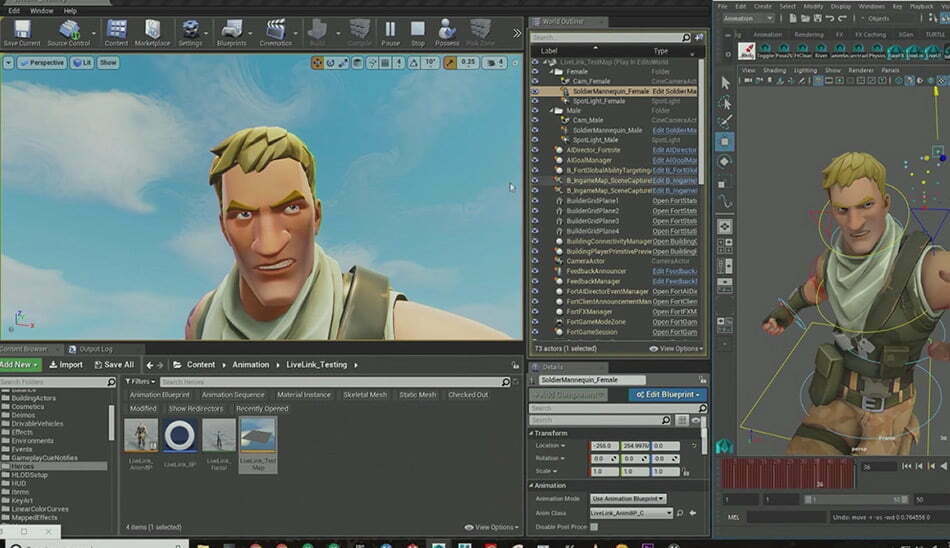950x548 pixels.
Task: Open World Outliner View Options
Action: point(676,349)
